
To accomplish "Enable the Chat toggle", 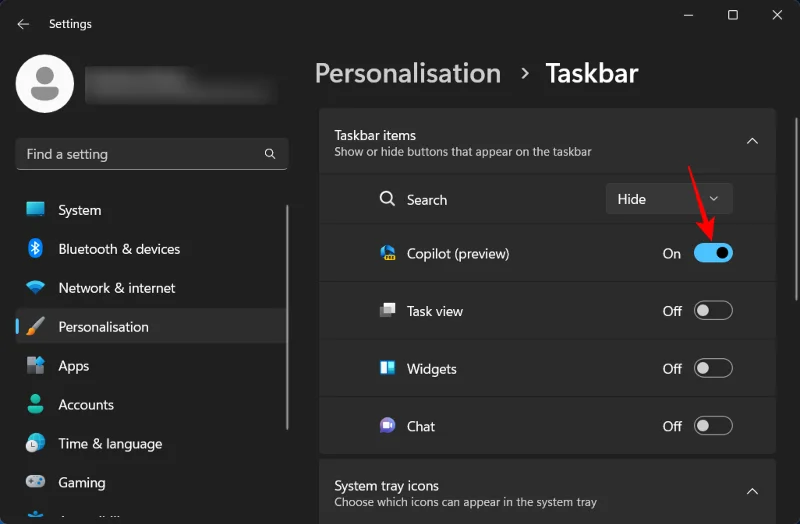I will 713,426.
